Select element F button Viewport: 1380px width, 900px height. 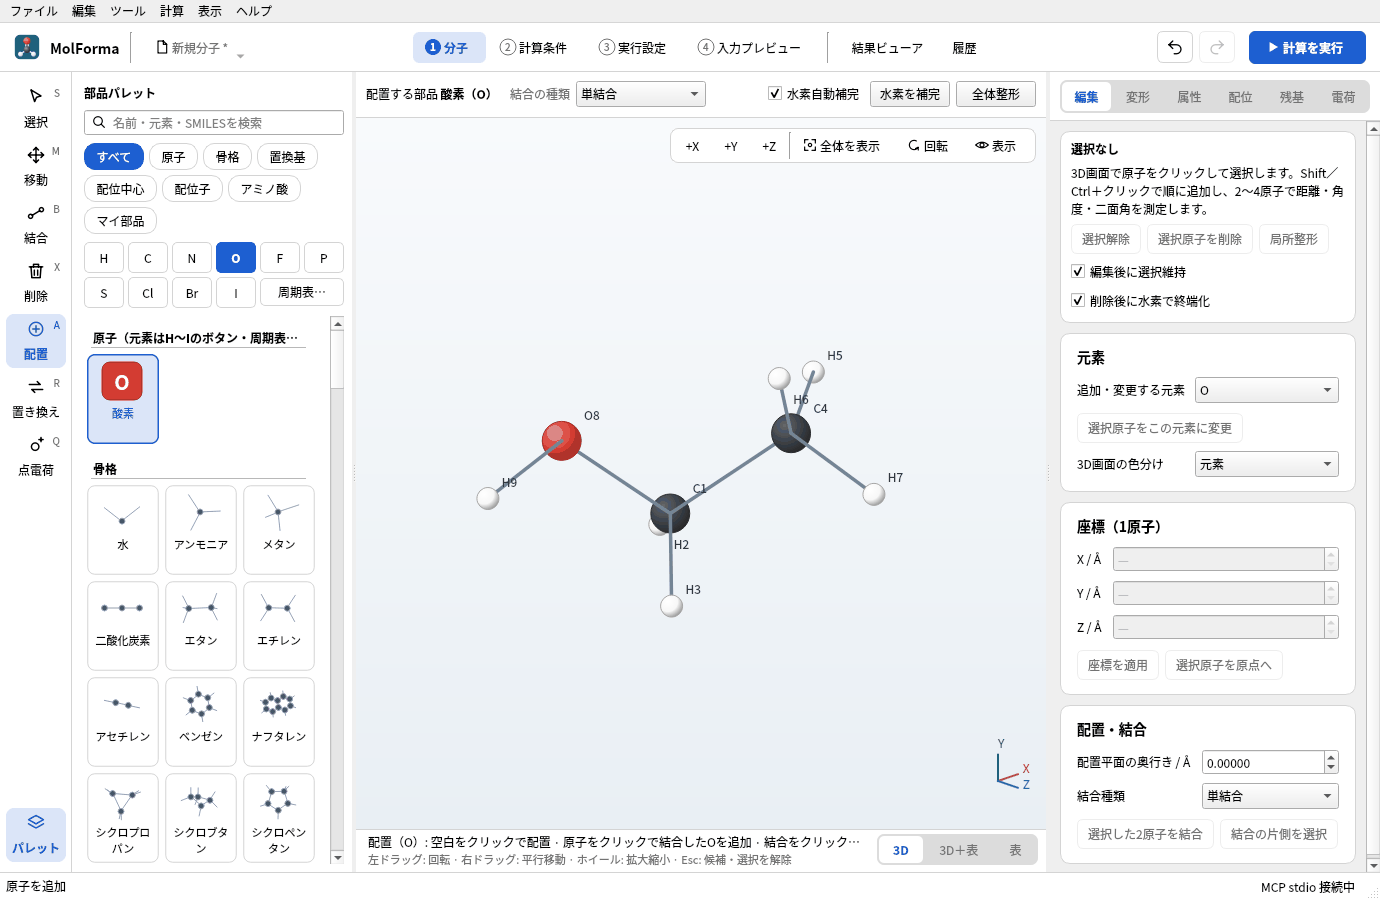tap(280, 258)
